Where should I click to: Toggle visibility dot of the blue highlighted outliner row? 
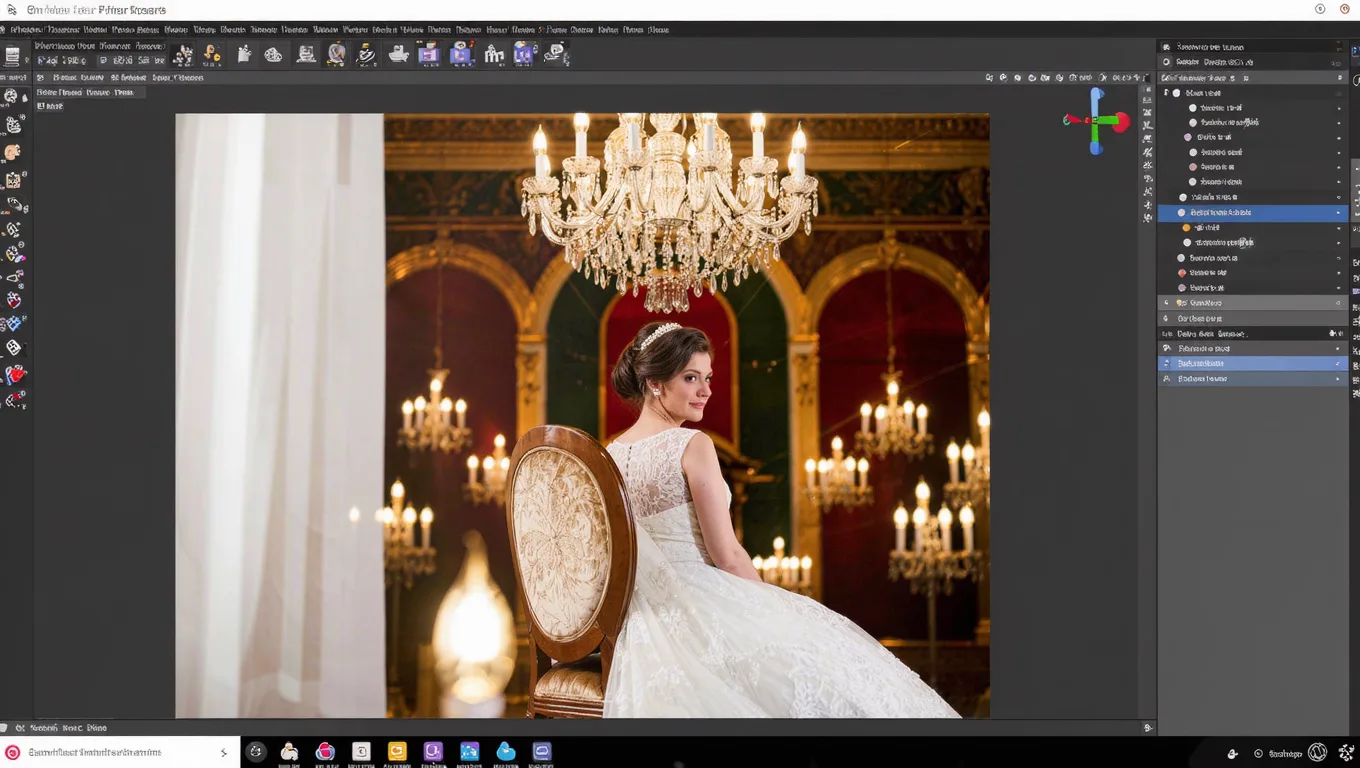[x=1338, y=213]
